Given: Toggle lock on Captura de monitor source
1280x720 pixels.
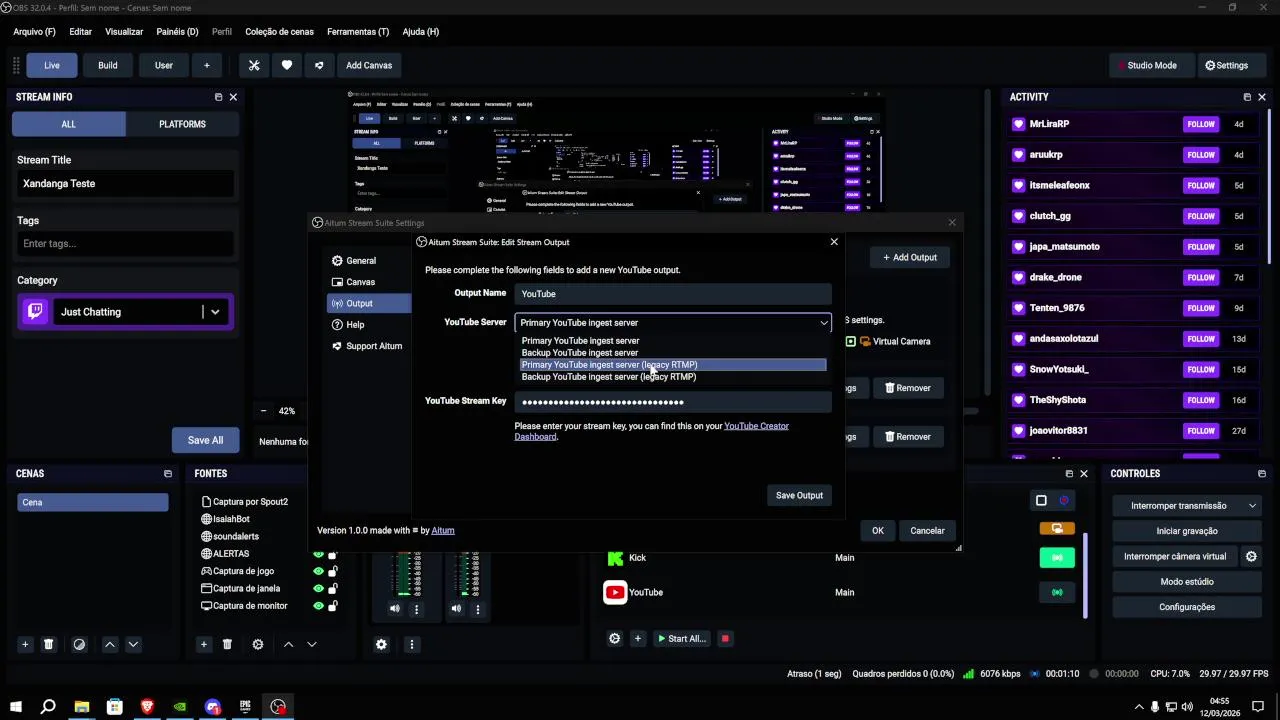Looking at the screenshot, I should click(333, 606).
